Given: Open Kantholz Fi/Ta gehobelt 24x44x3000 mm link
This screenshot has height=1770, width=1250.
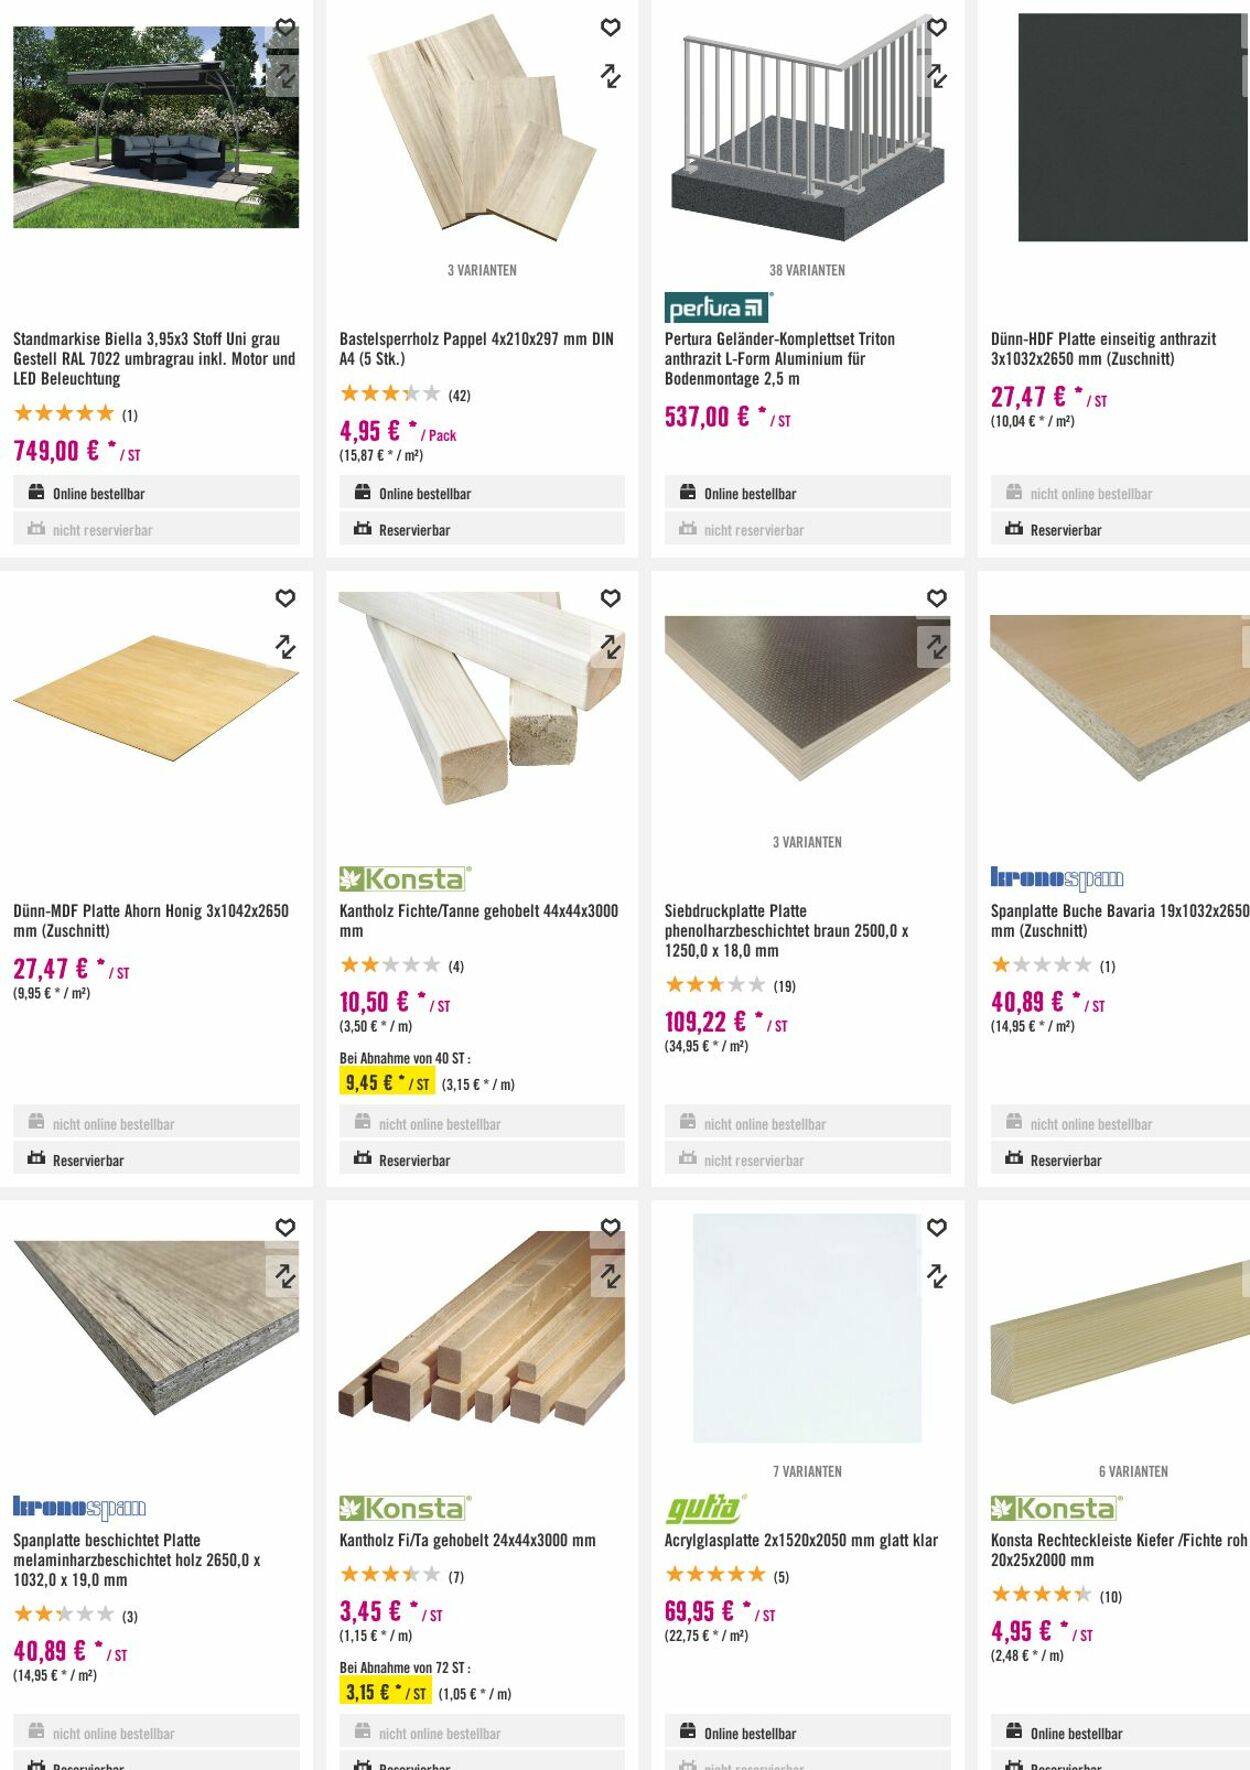Looking at the screenshot, I should (467, 1540).
